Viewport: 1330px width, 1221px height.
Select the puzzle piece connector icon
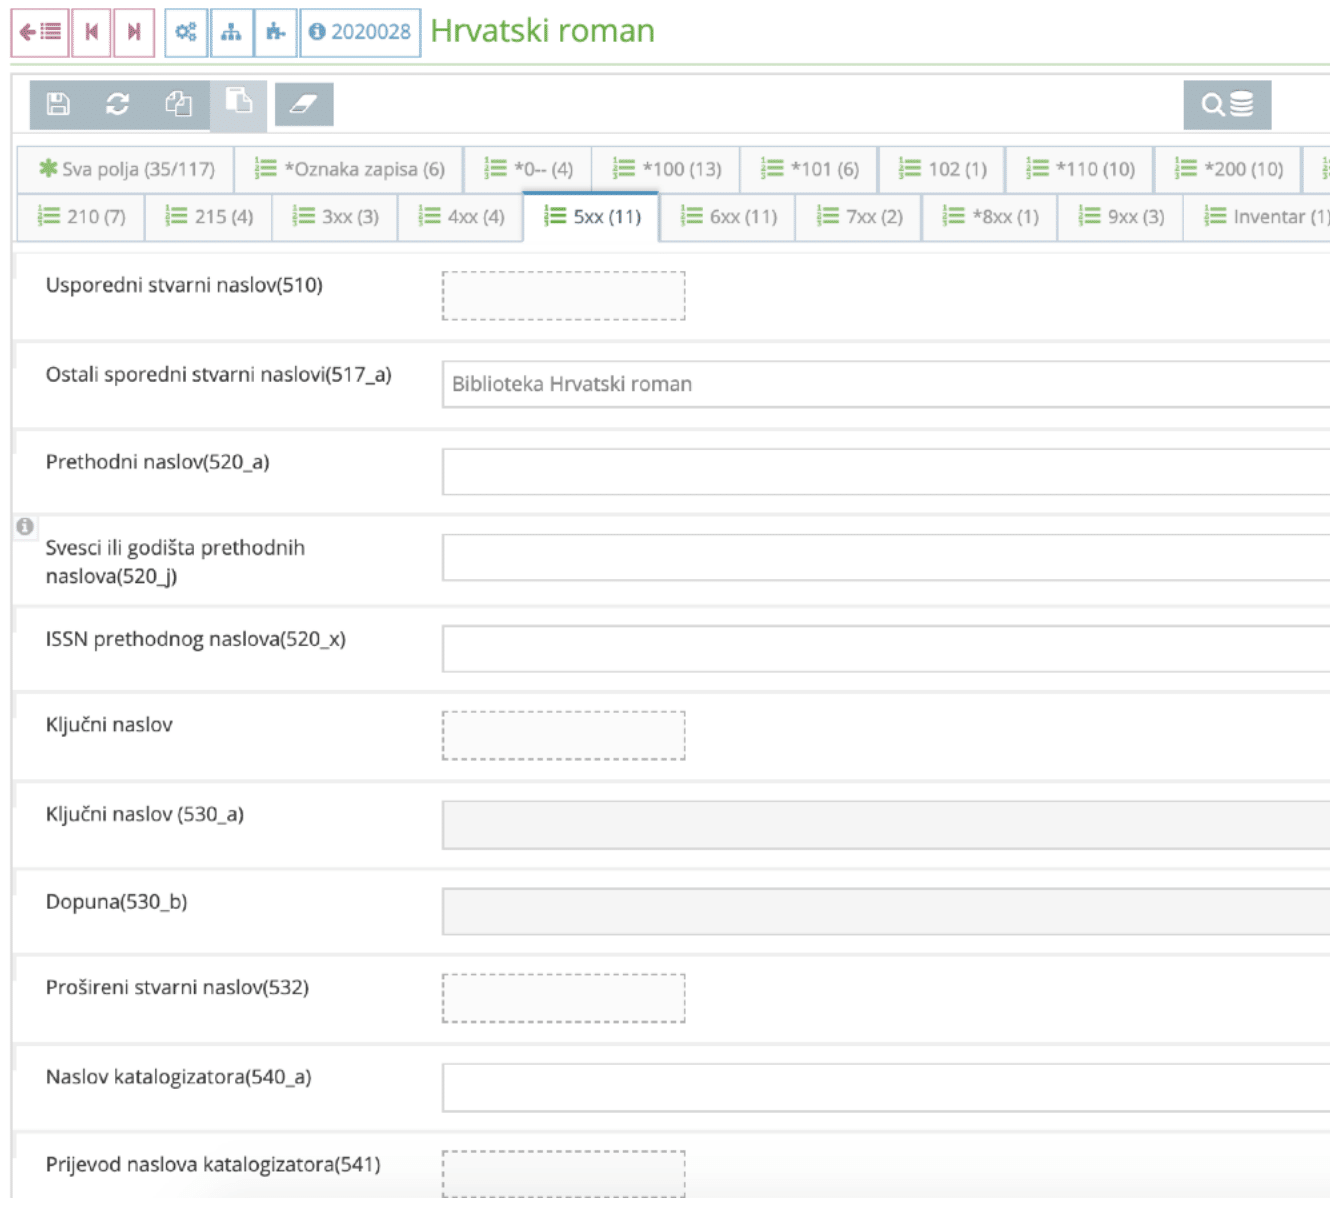[277, 31]
